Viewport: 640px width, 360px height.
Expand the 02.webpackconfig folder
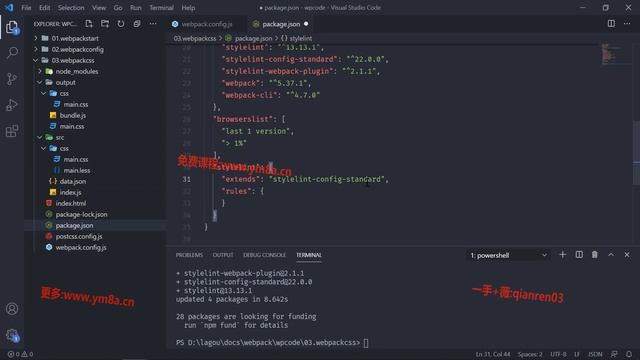pyautogui.click(x=77, y=49)
